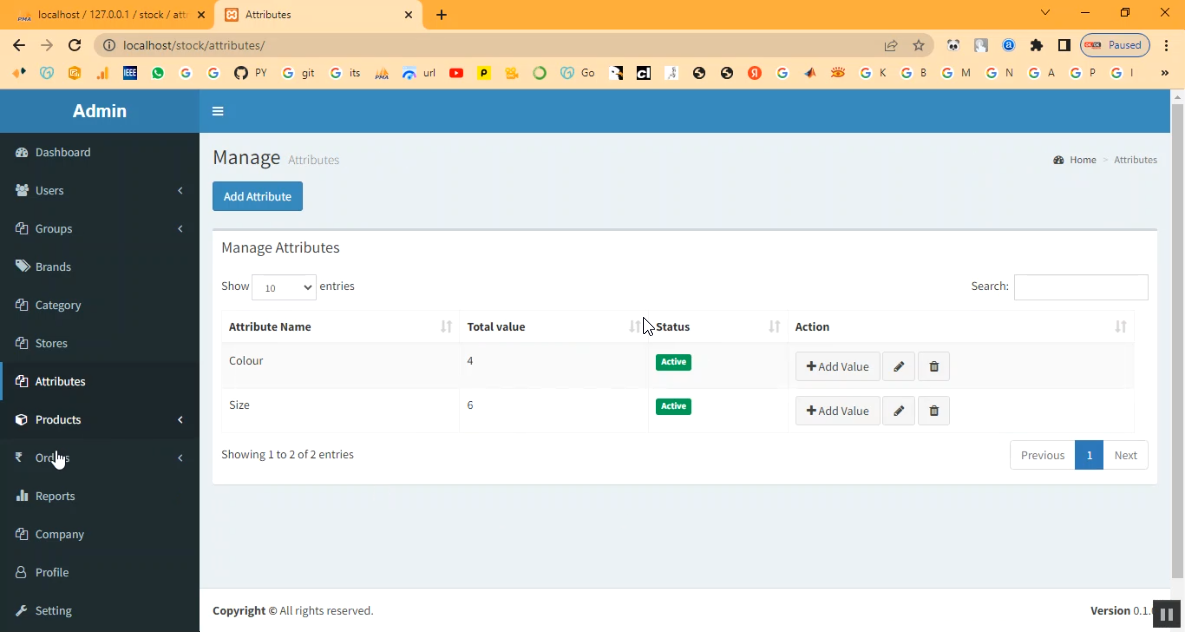
Task: Open the show entries count dropdown
Action: point(284,287)
